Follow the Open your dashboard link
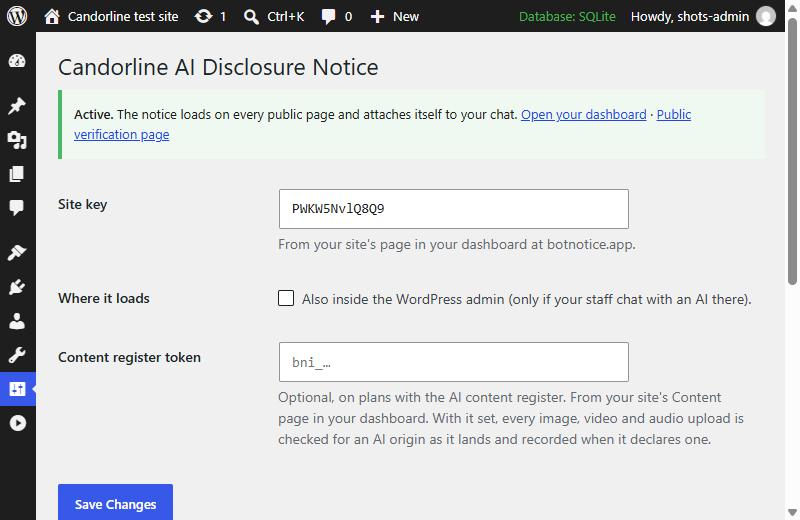800x520 pixels. click(x=583, y=114)
